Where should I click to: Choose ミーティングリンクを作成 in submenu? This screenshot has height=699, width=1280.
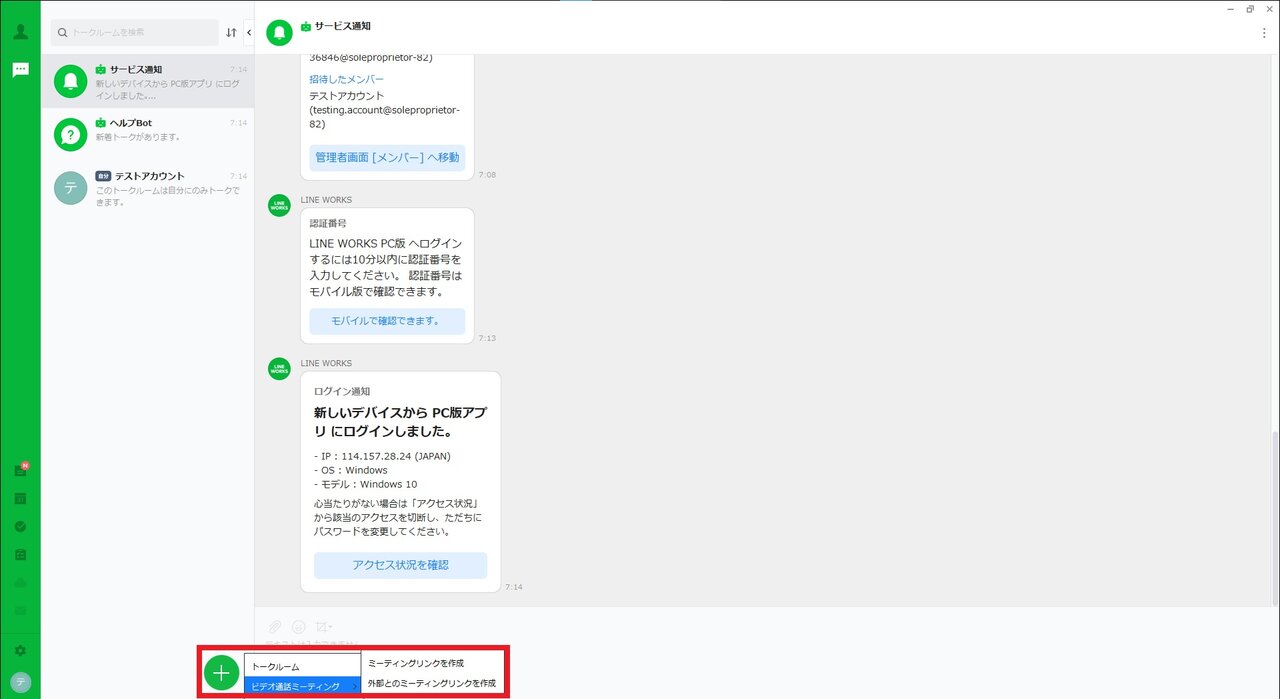point(416,663)
